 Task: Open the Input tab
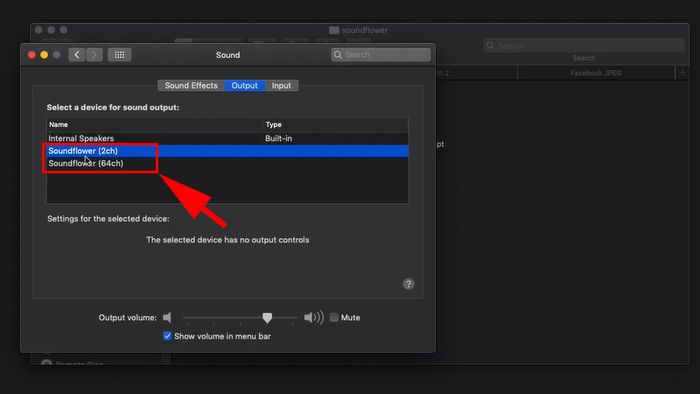coord(281,85)
